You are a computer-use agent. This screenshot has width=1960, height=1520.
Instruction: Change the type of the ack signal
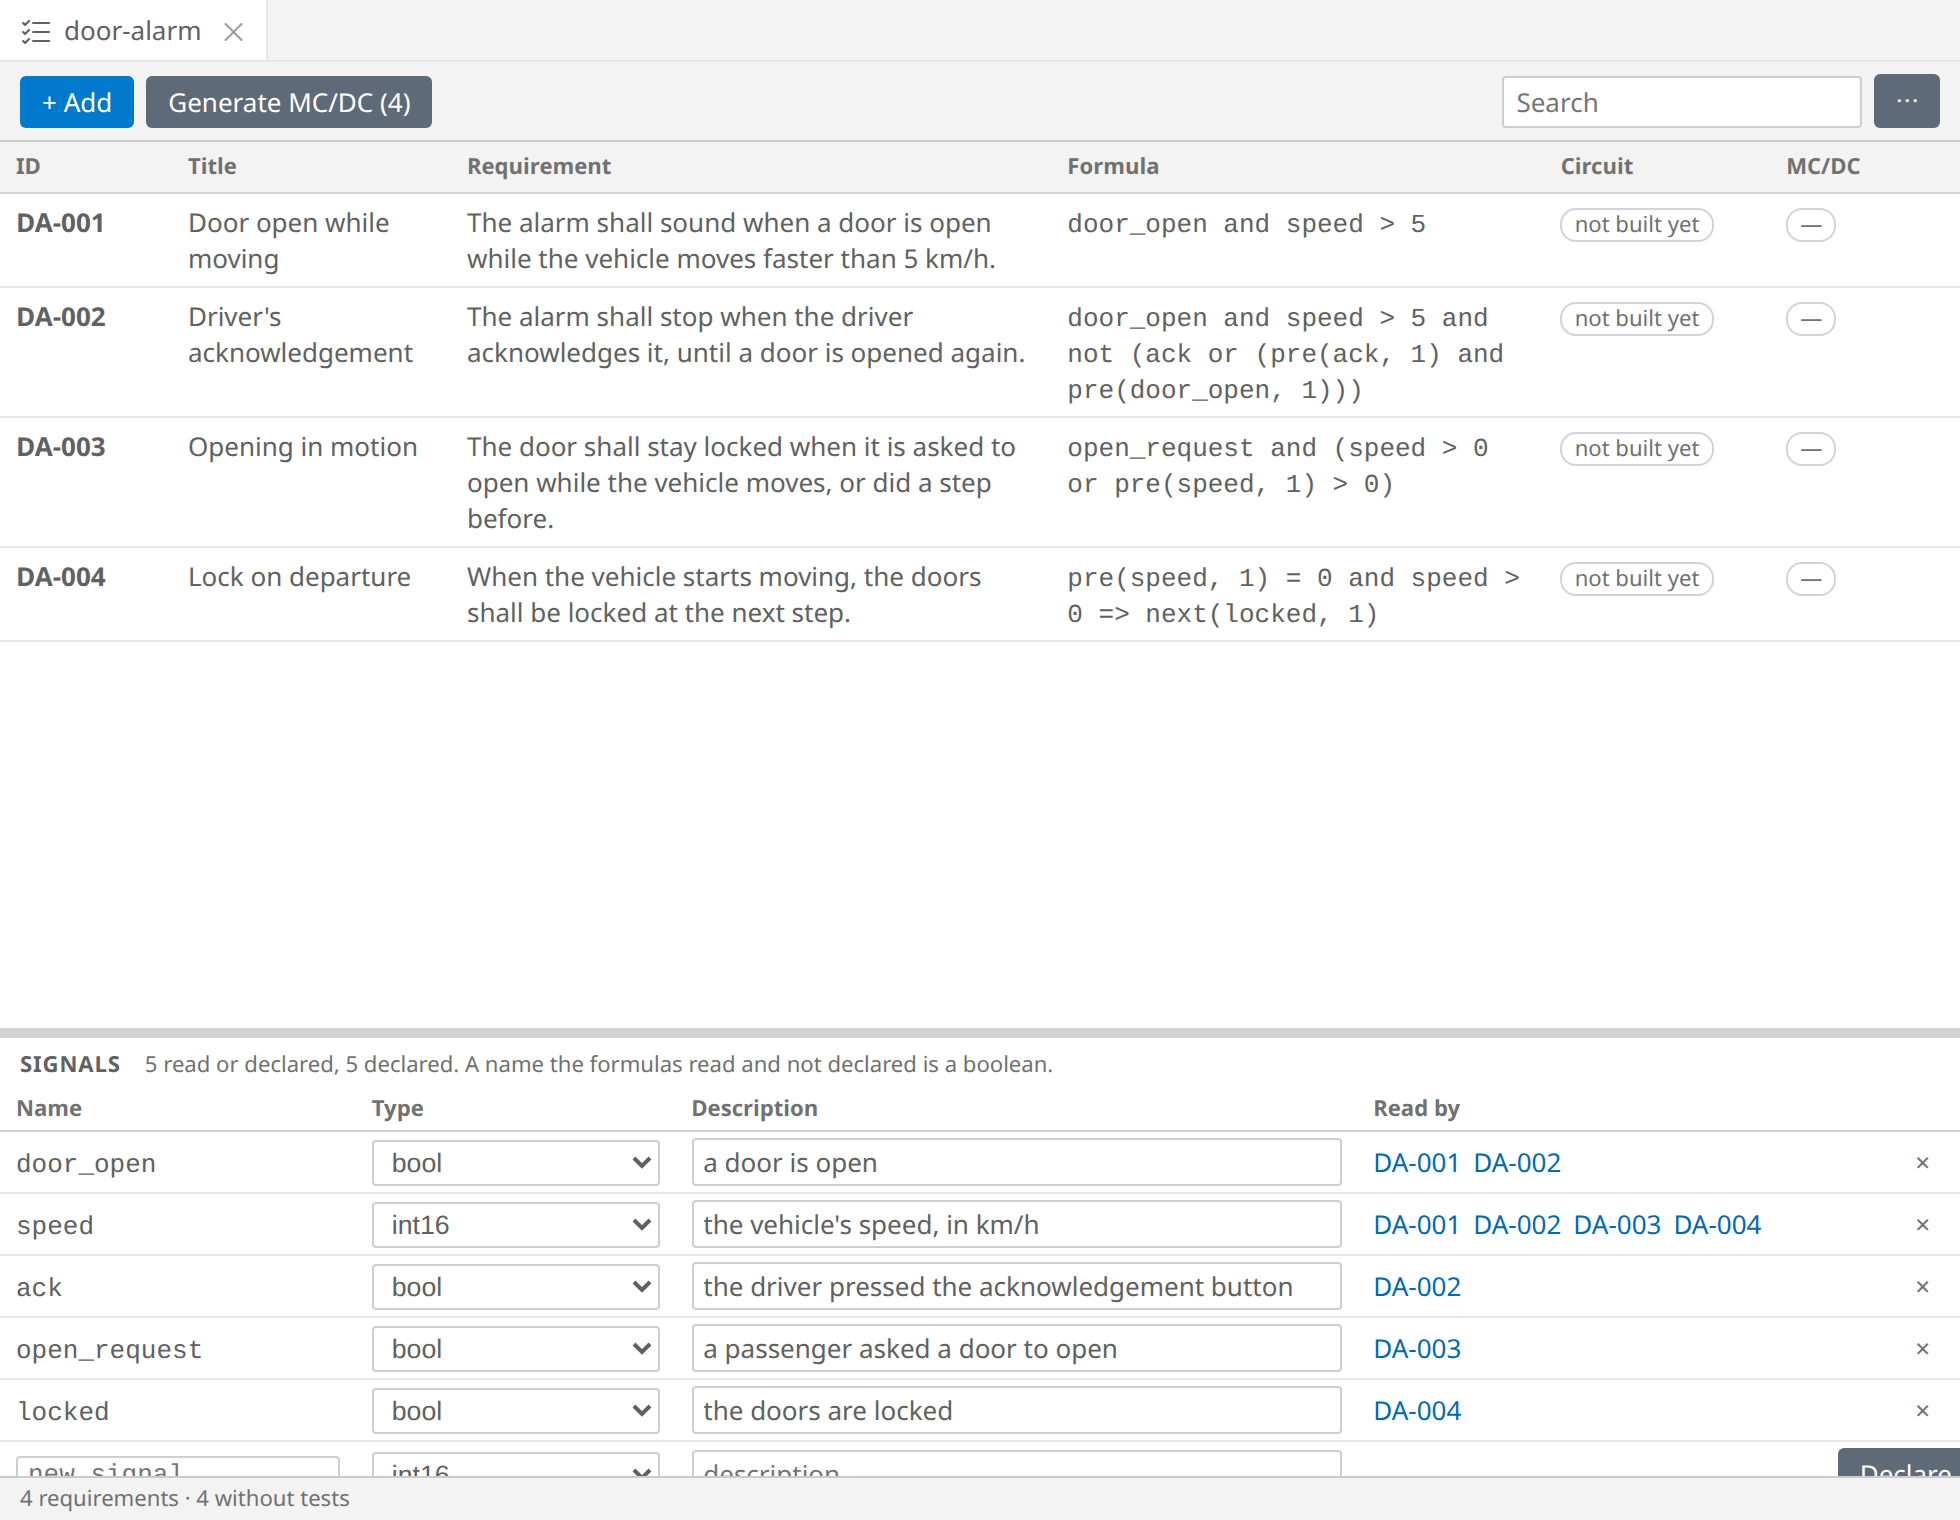coord(516,1287)
